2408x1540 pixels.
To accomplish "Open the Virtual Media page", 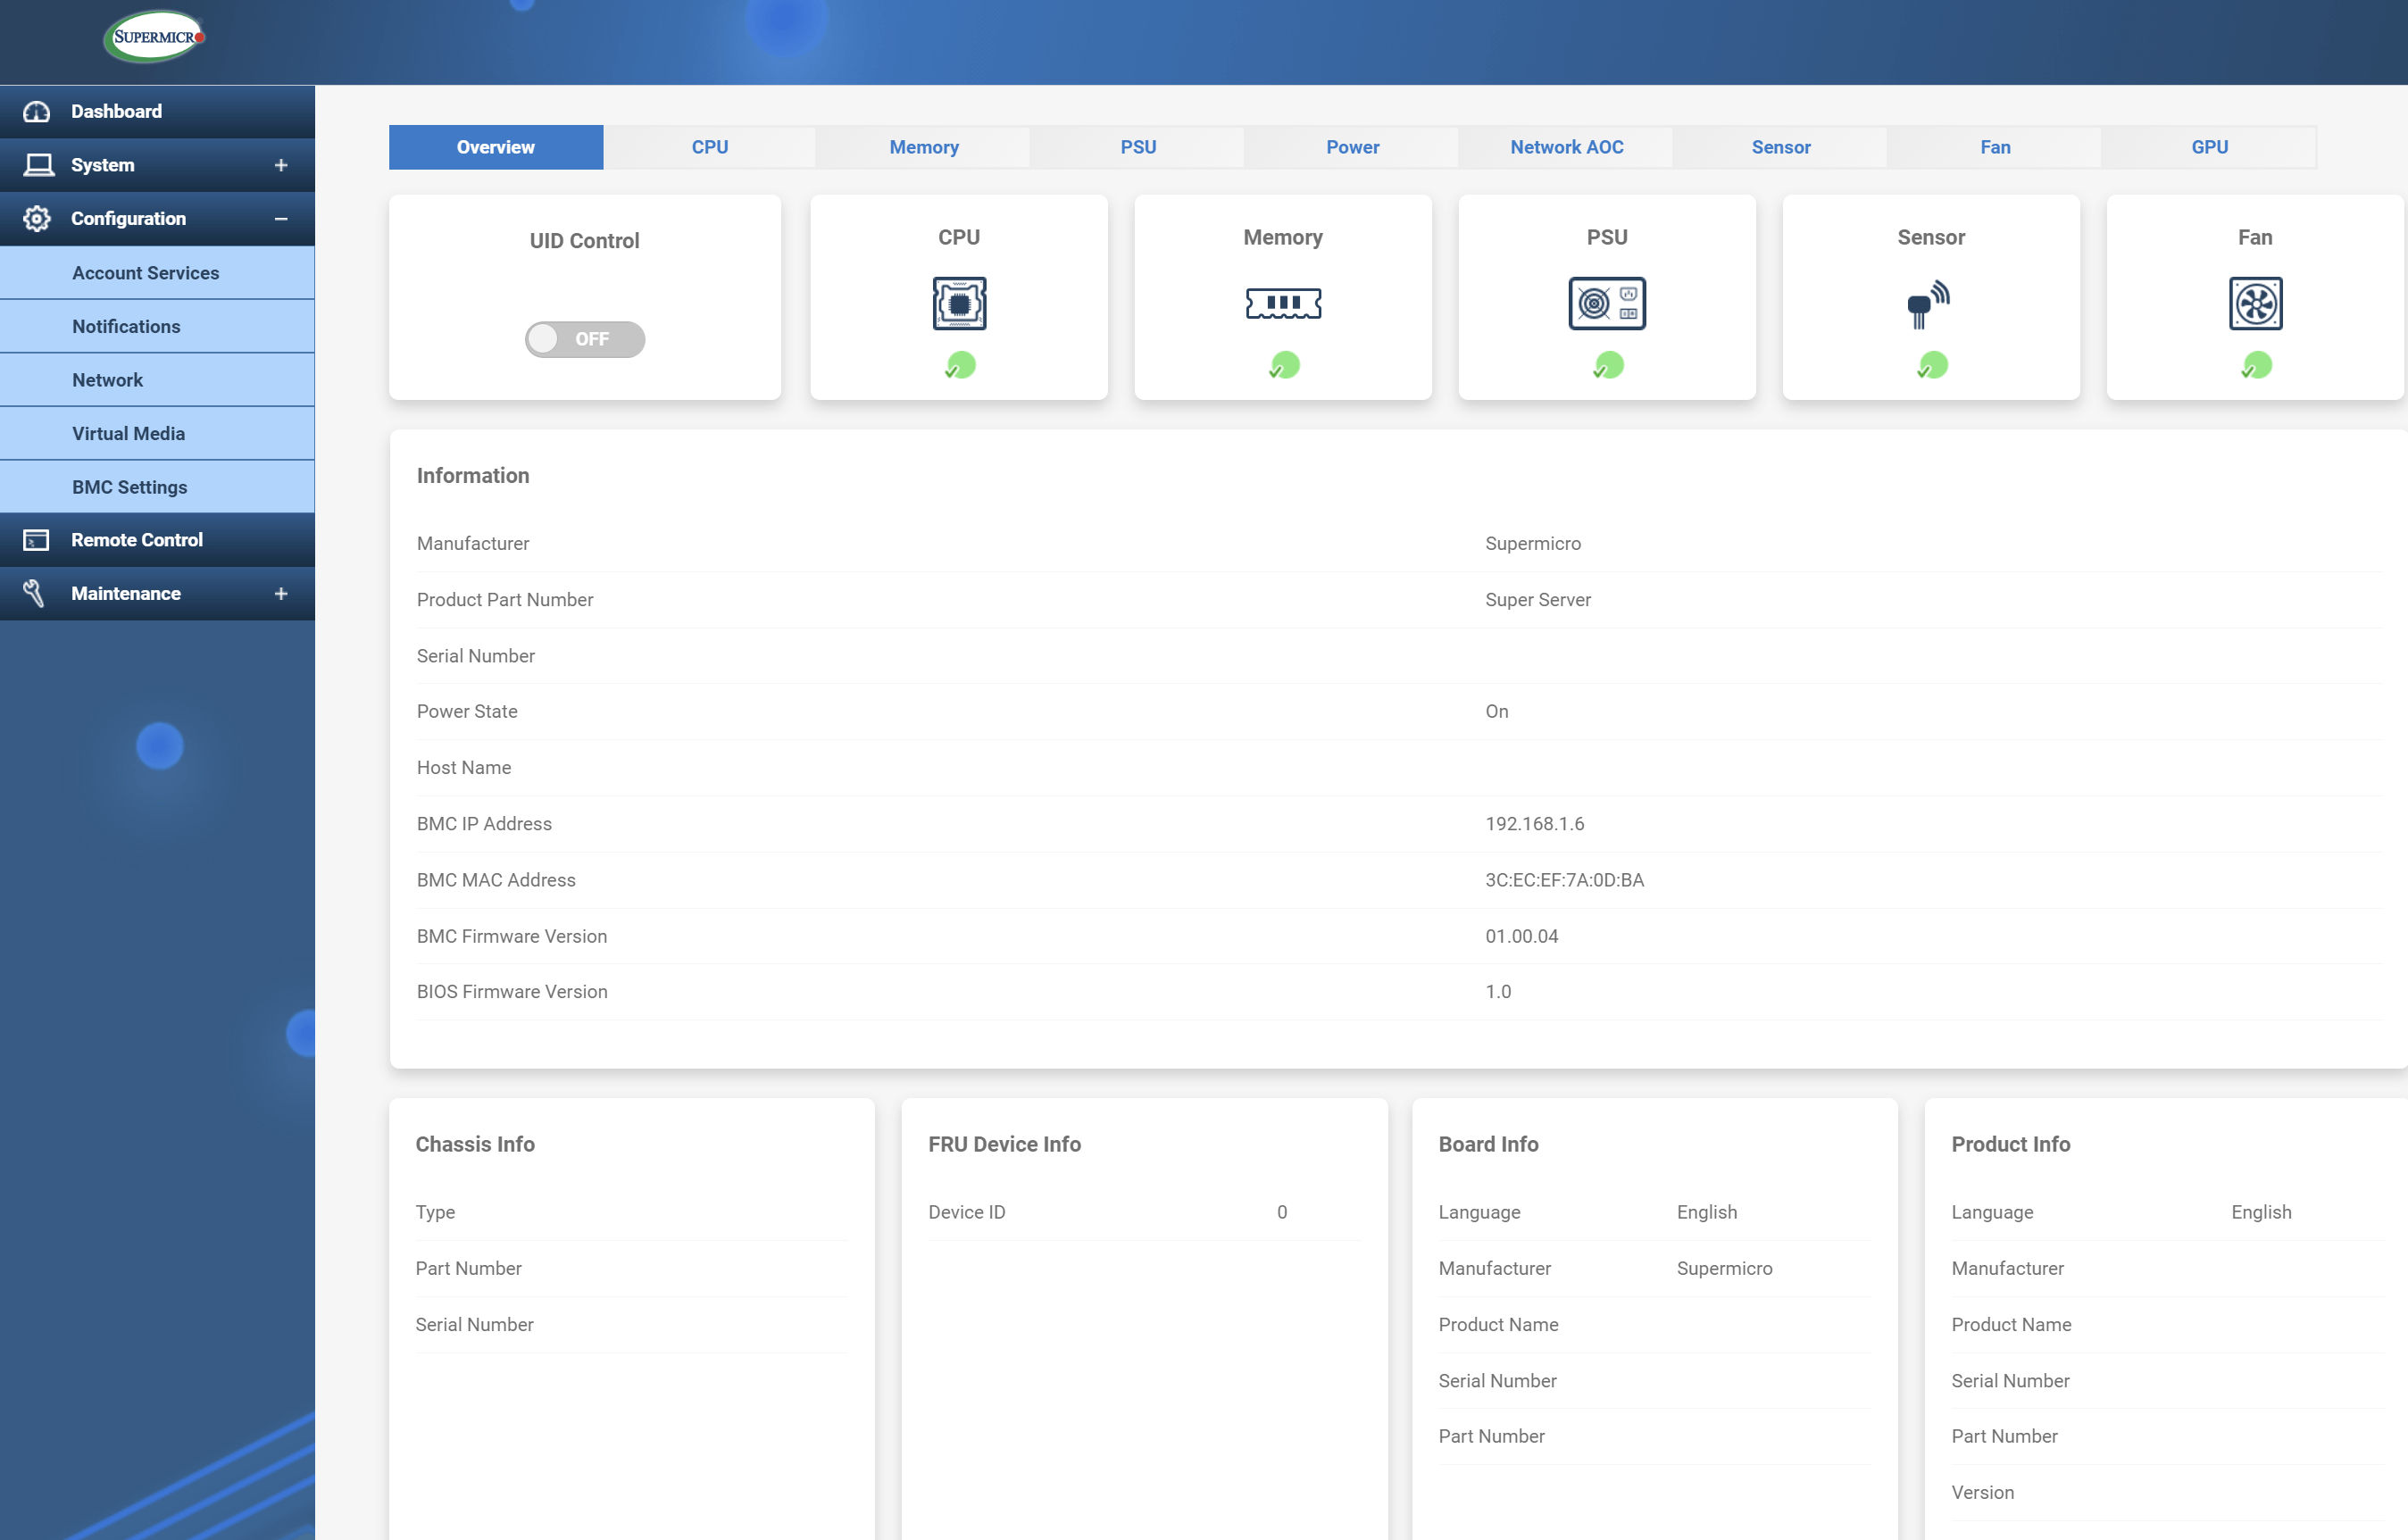I will [128, 433].
